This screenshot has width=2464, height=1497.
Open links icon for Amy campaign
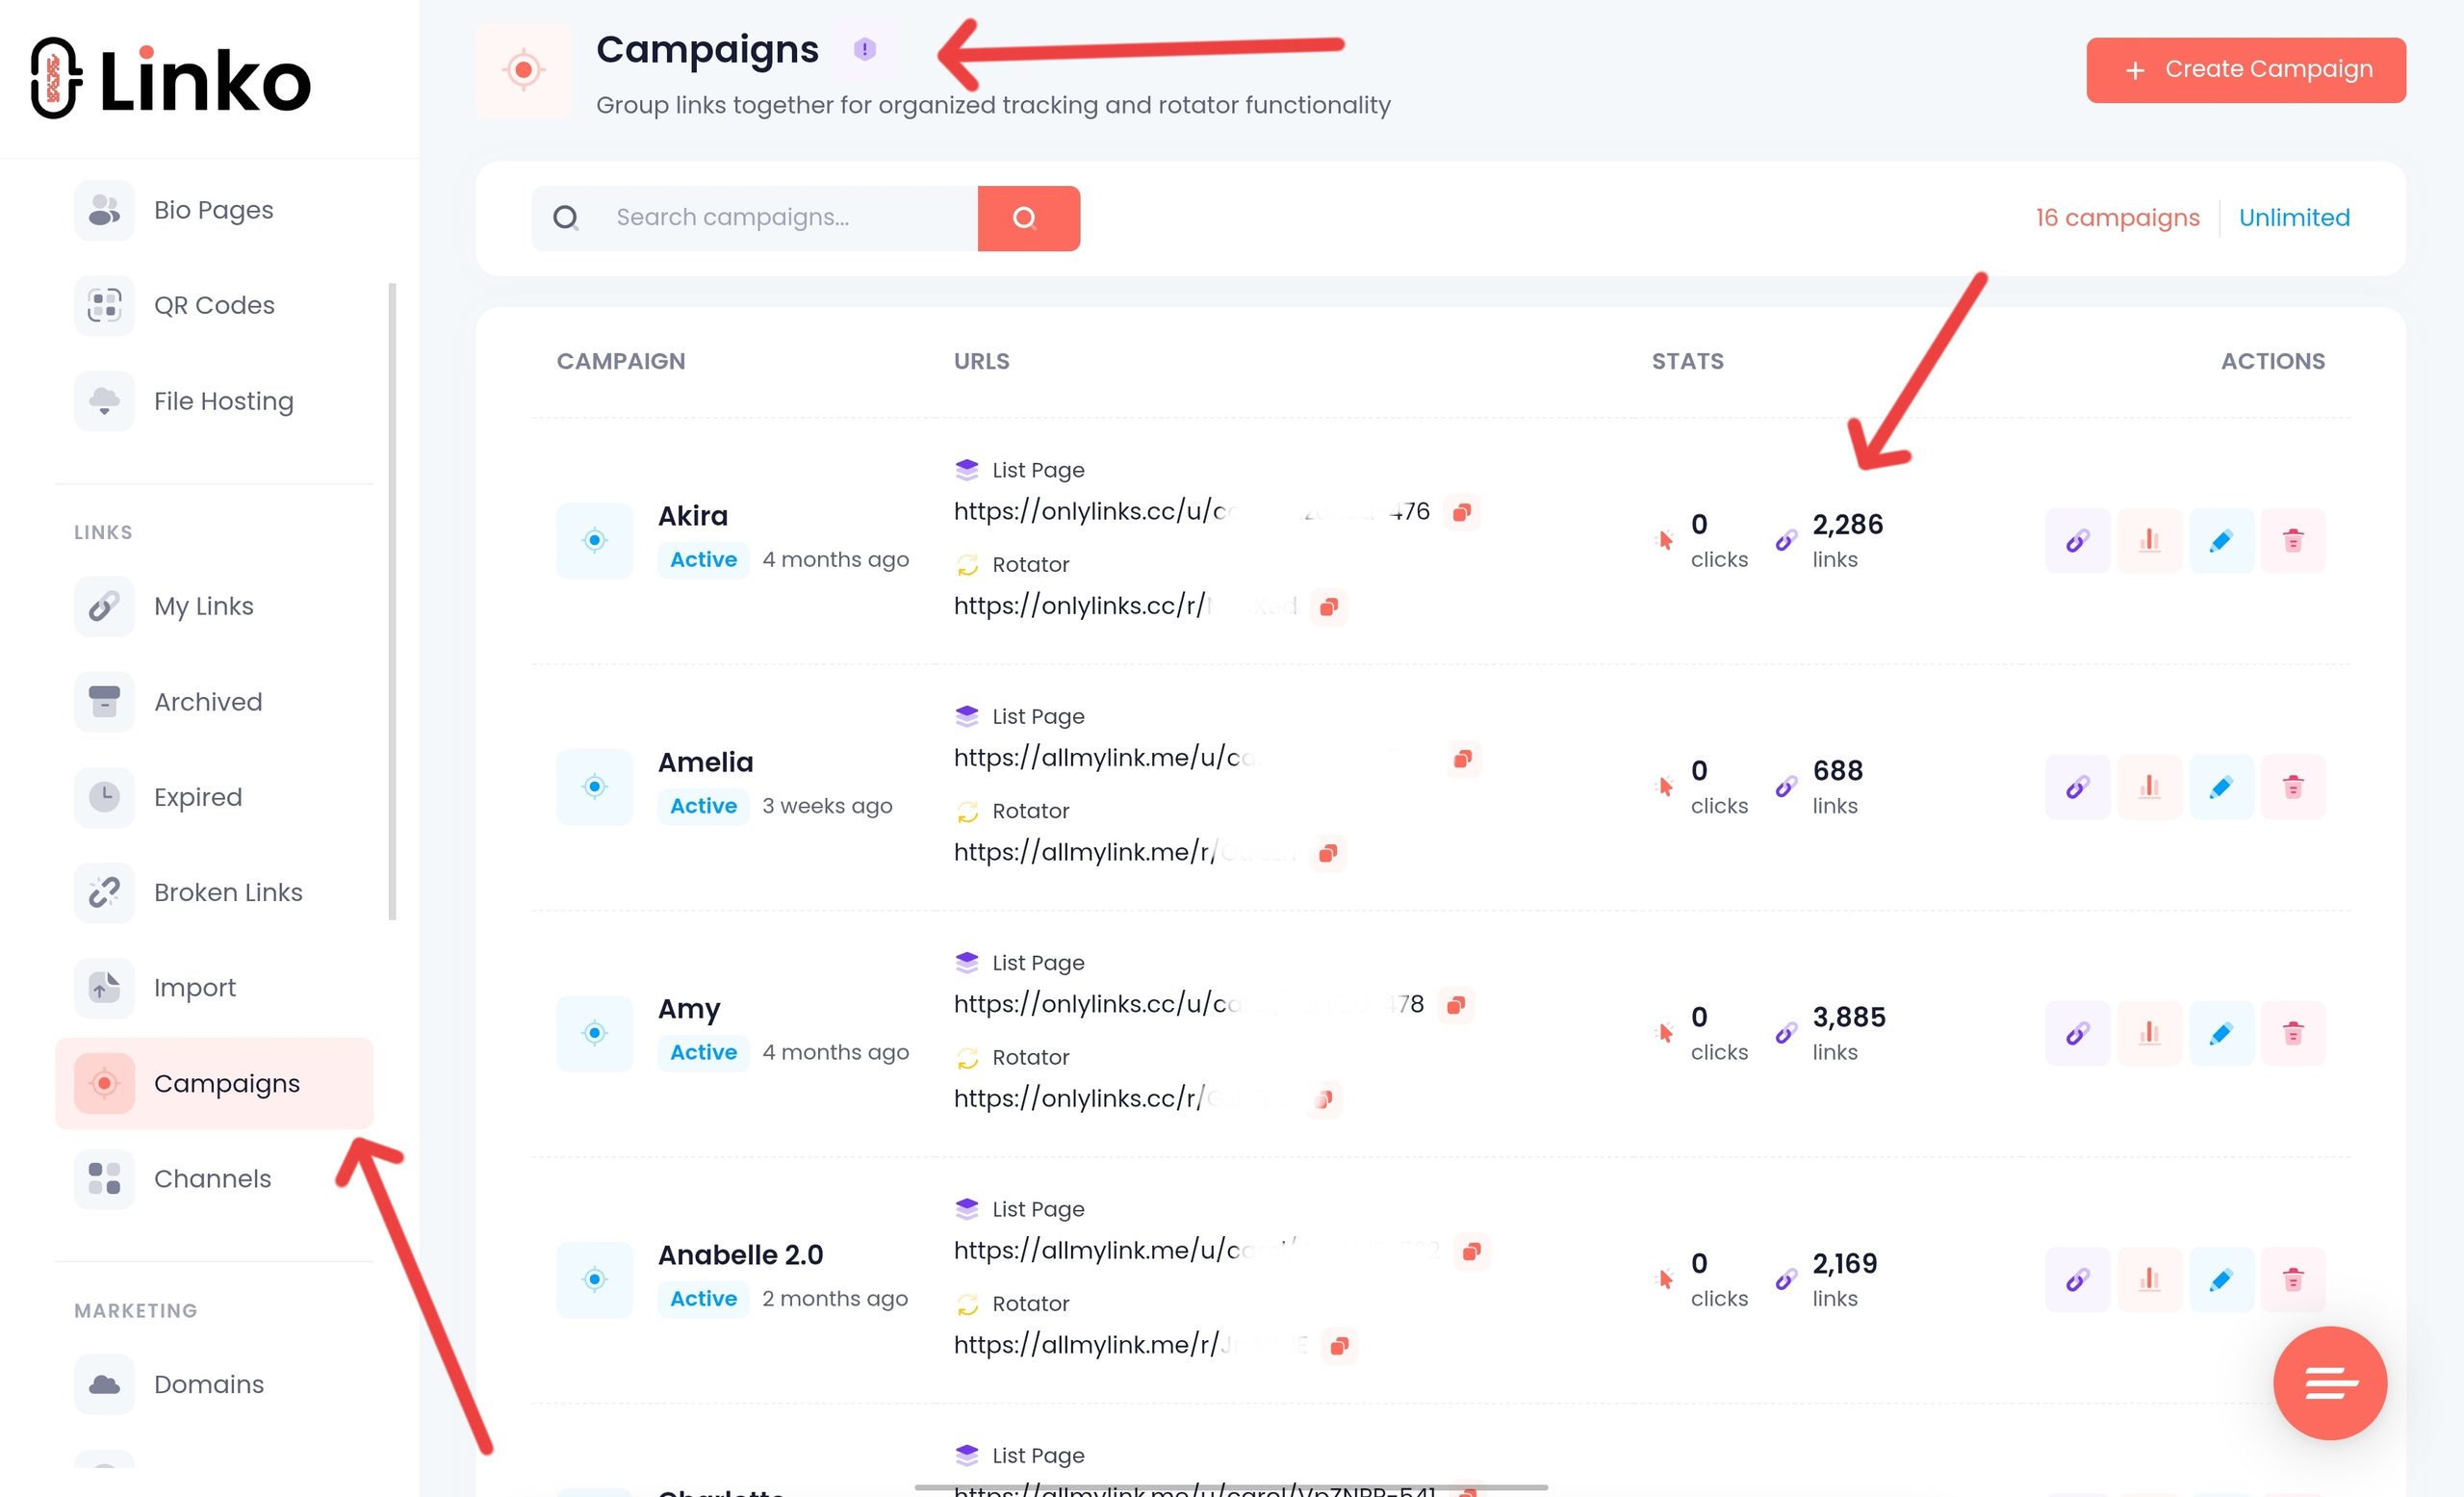point(2077,1033)
